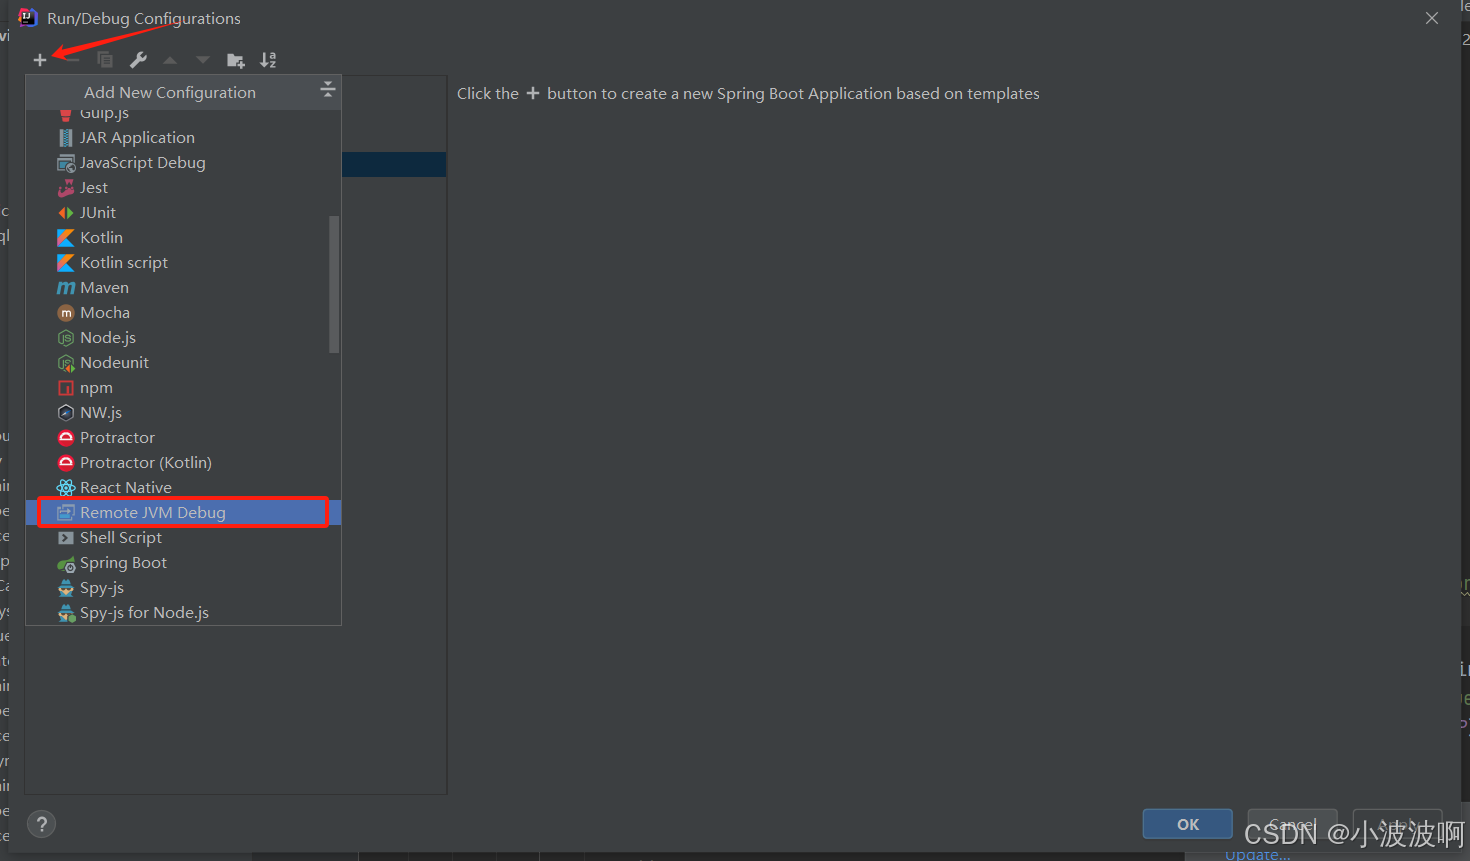Select the Kotlin entry, not Kotlin script
This screenshot has height=861, width=1470.
[183, 237]
